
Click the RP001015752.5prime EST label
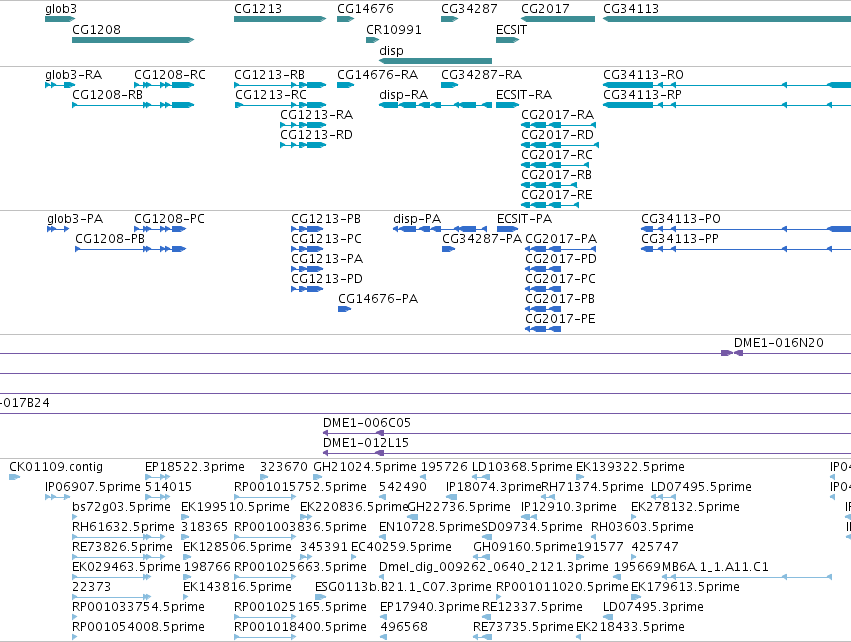[300, 487]
